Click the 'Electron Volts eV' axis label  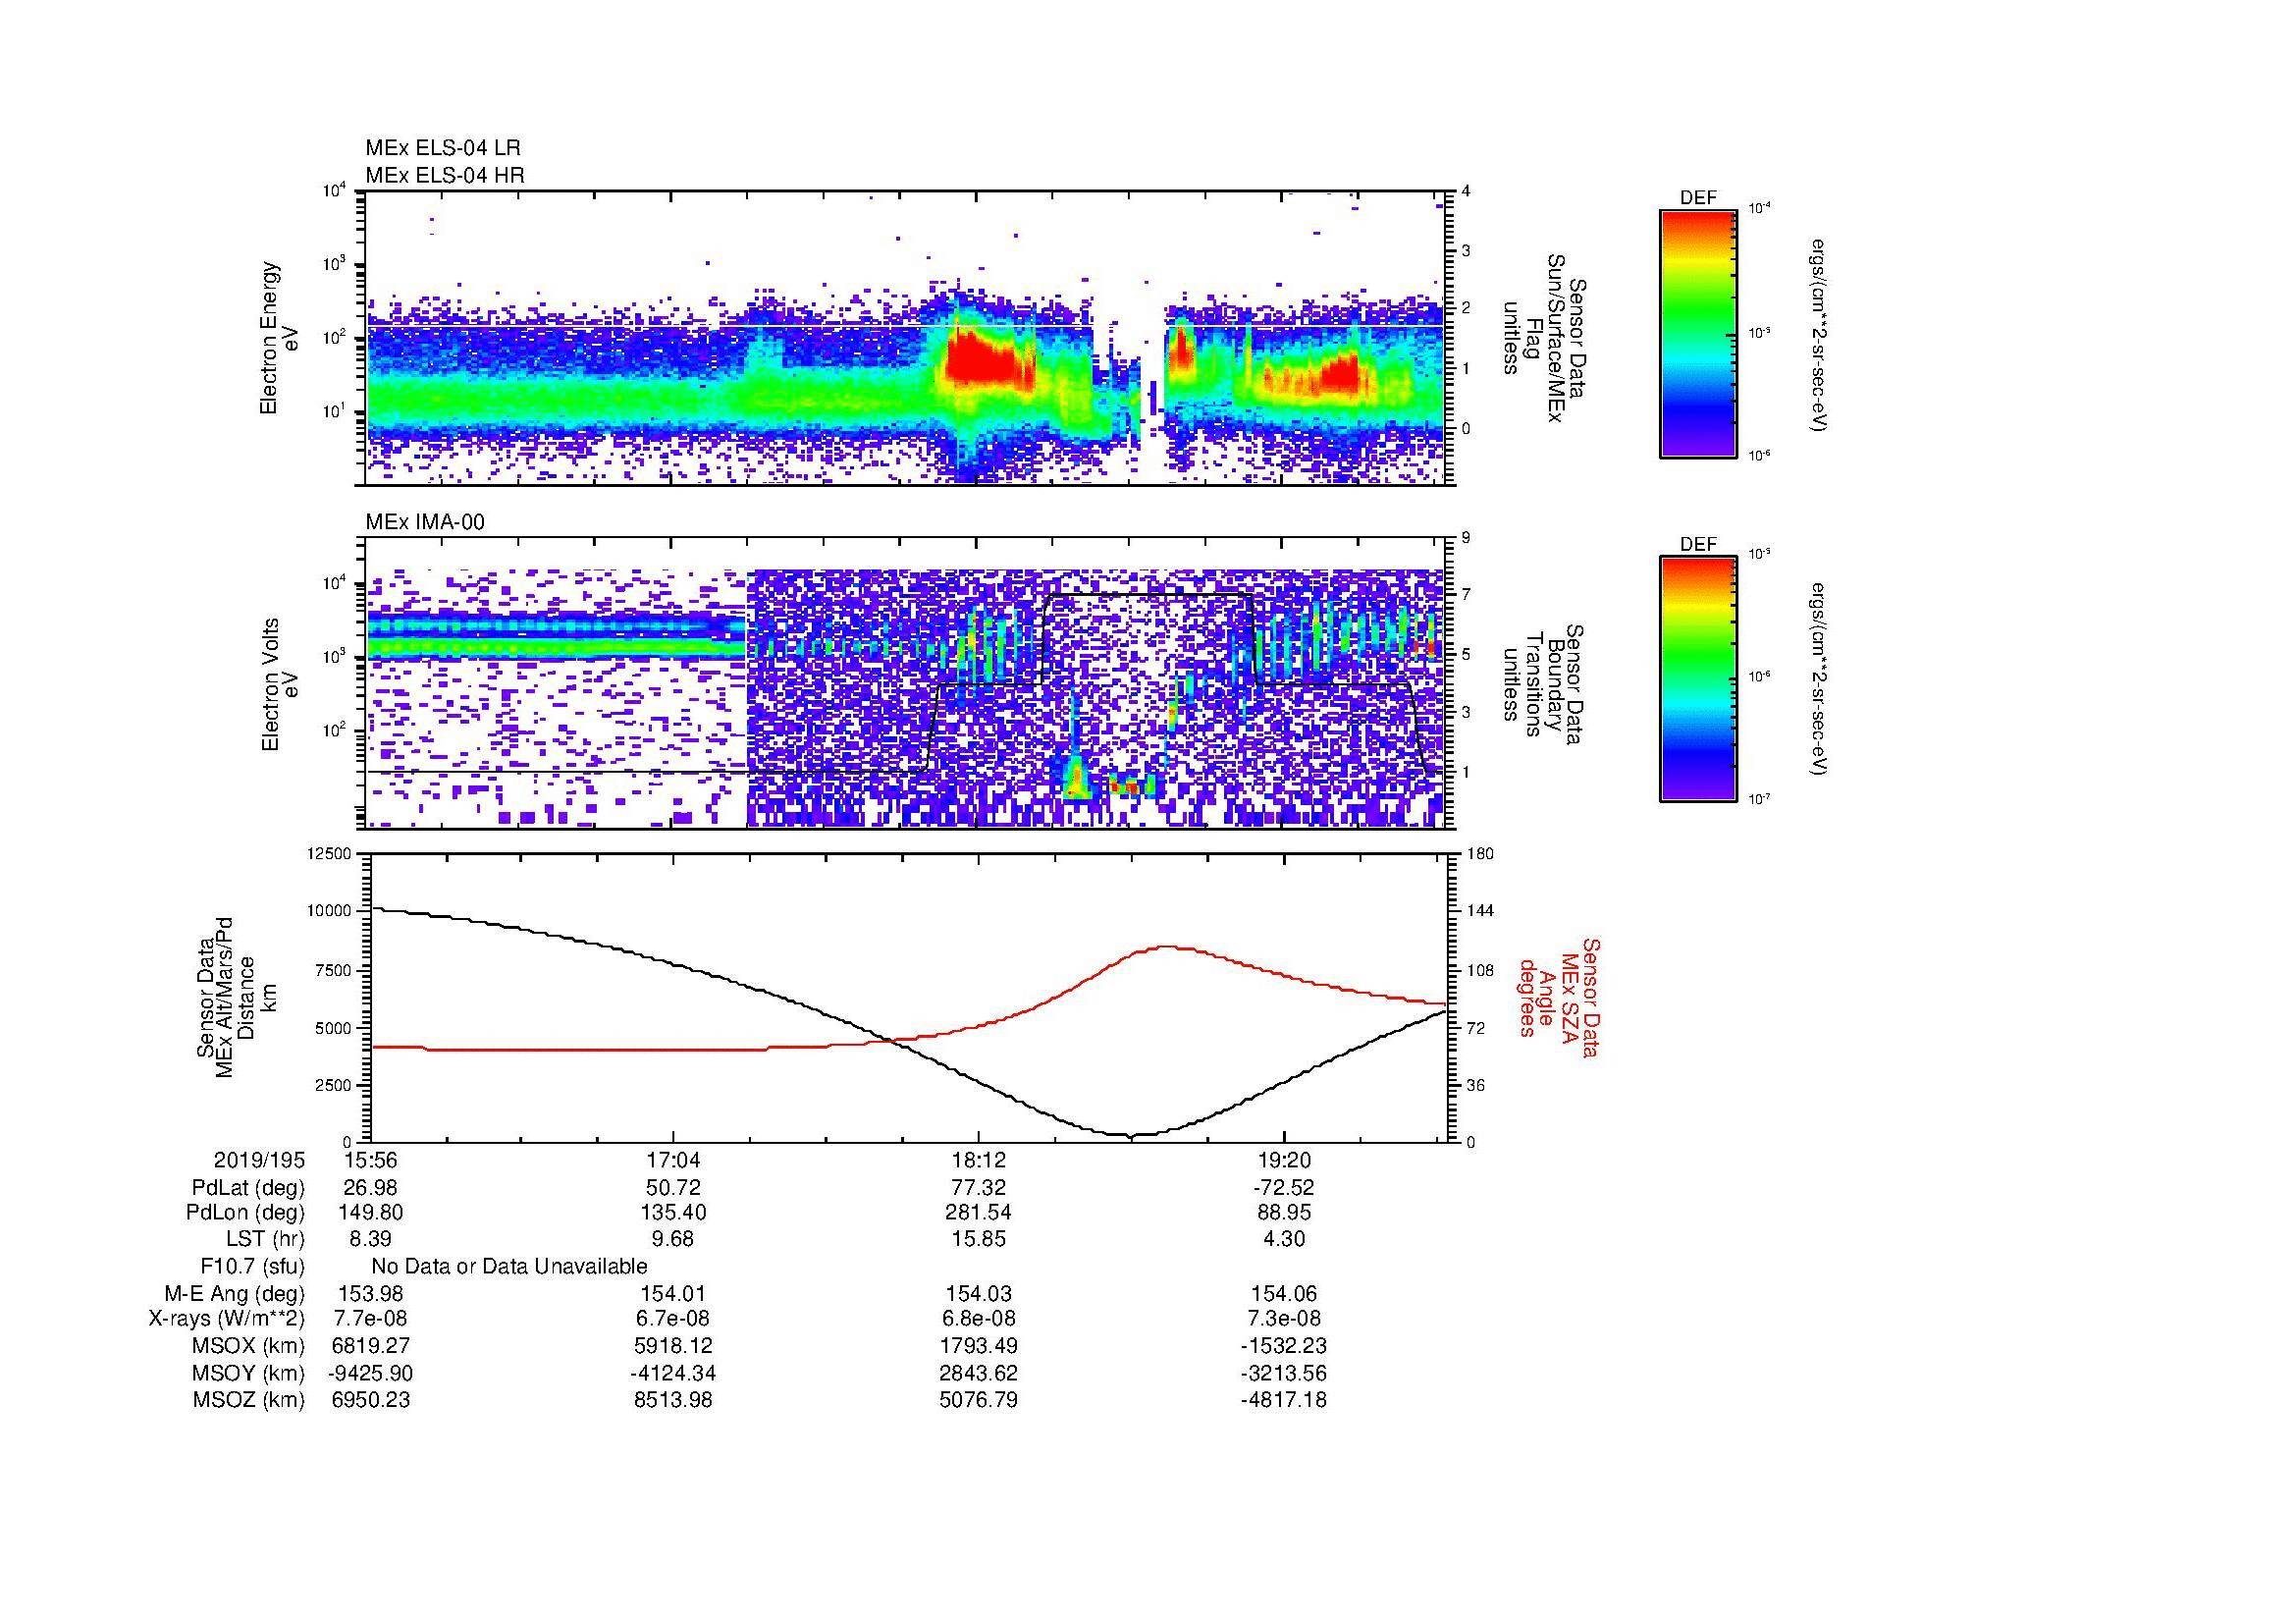coord(279,685)
